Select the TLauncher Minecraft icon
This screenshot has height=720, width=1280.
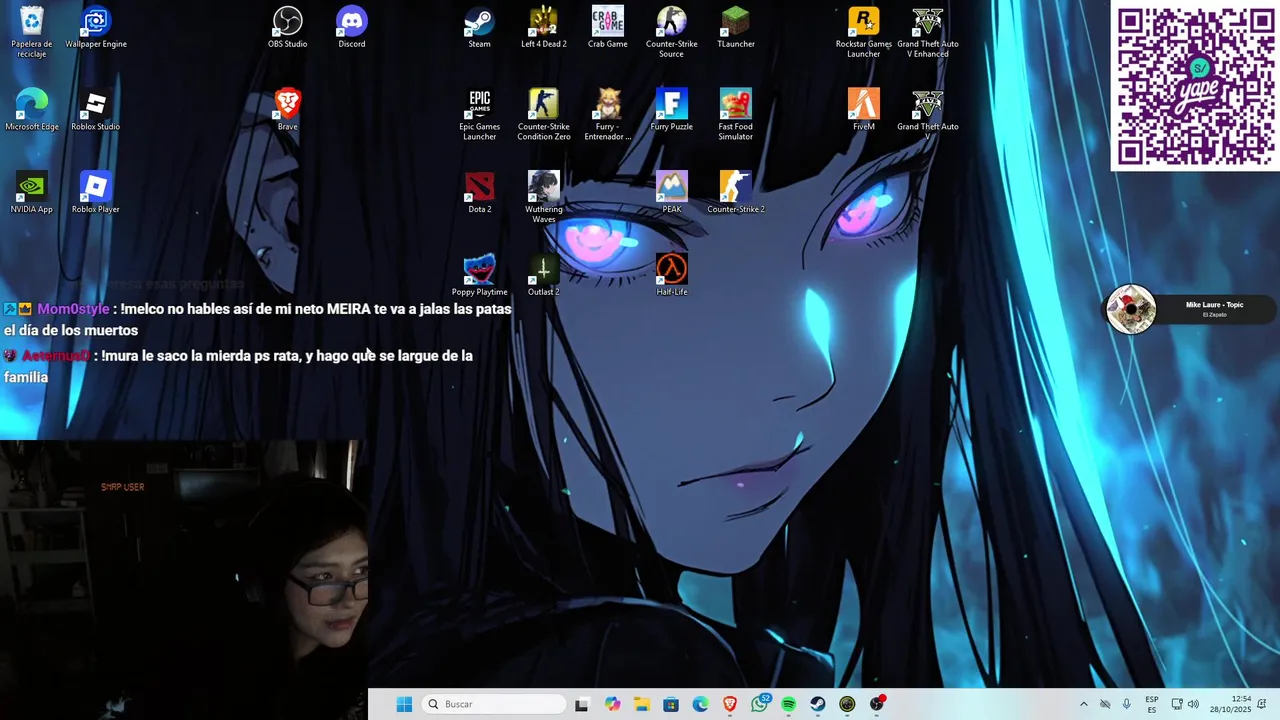(736, 28)
